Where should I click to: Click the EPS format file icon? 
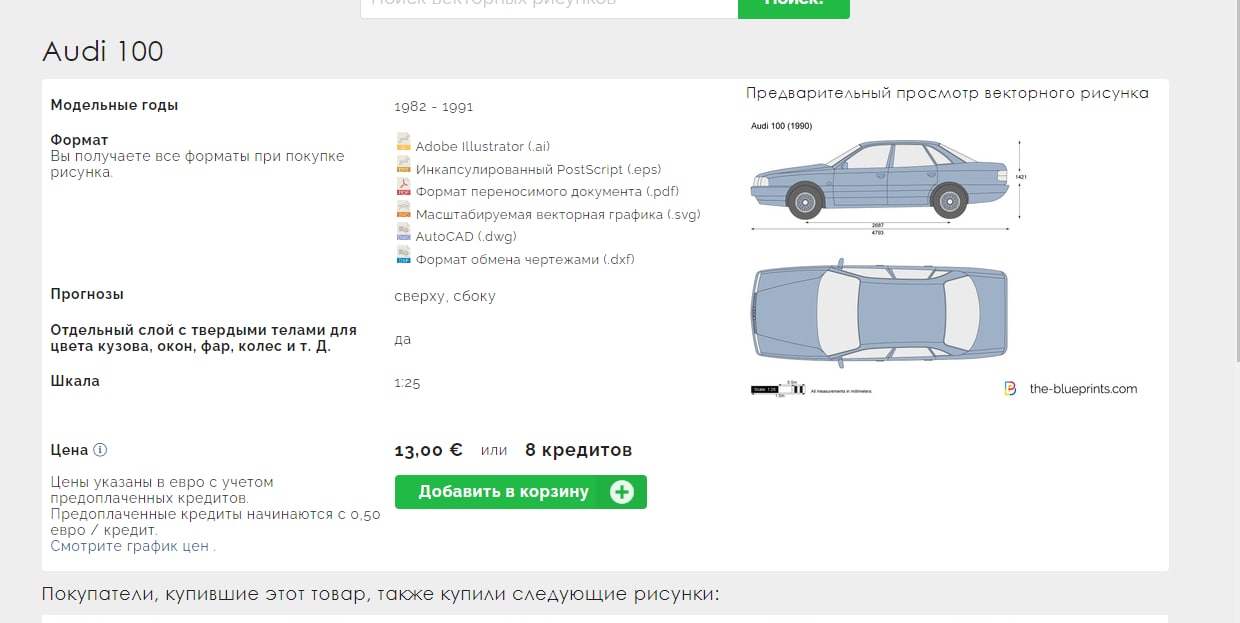[403, 164]
